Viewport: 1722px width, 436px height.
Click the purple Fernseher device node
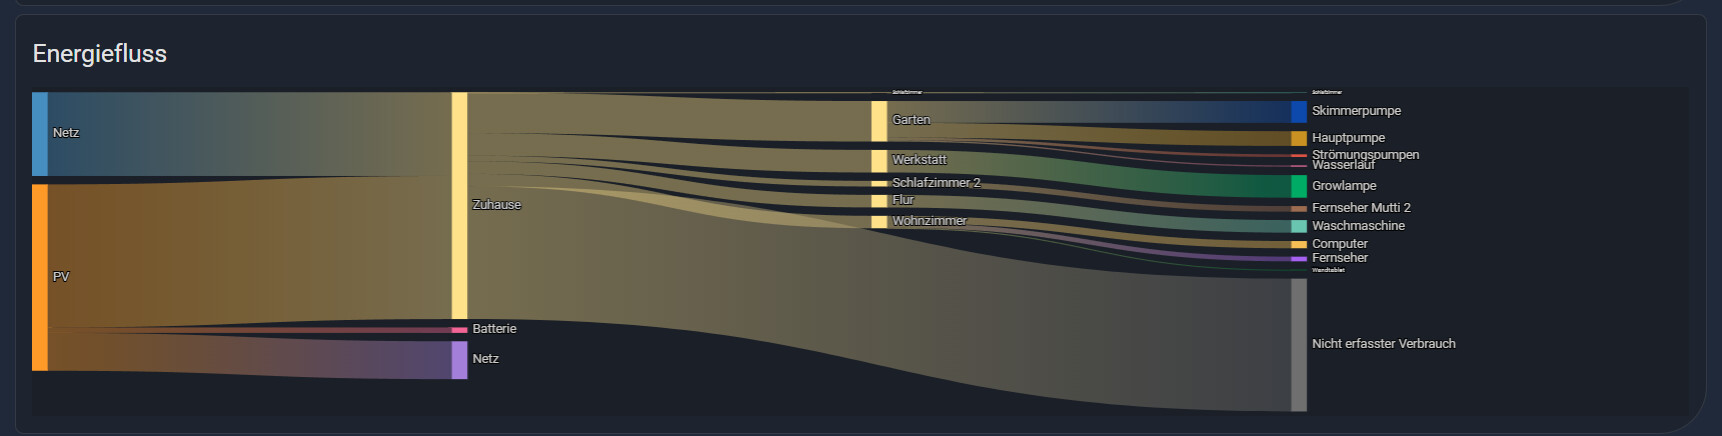coord(1298,259)
